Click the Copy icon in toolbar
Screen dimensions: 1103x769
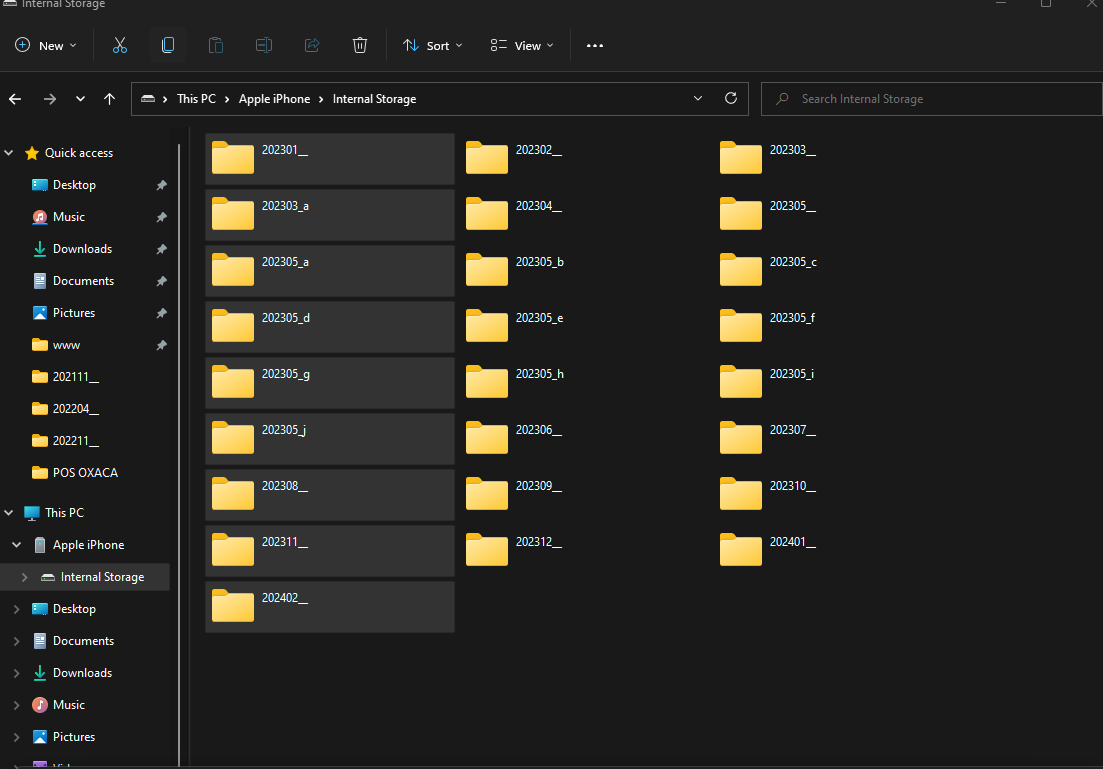pyautogui.click(x=168, y=45)
